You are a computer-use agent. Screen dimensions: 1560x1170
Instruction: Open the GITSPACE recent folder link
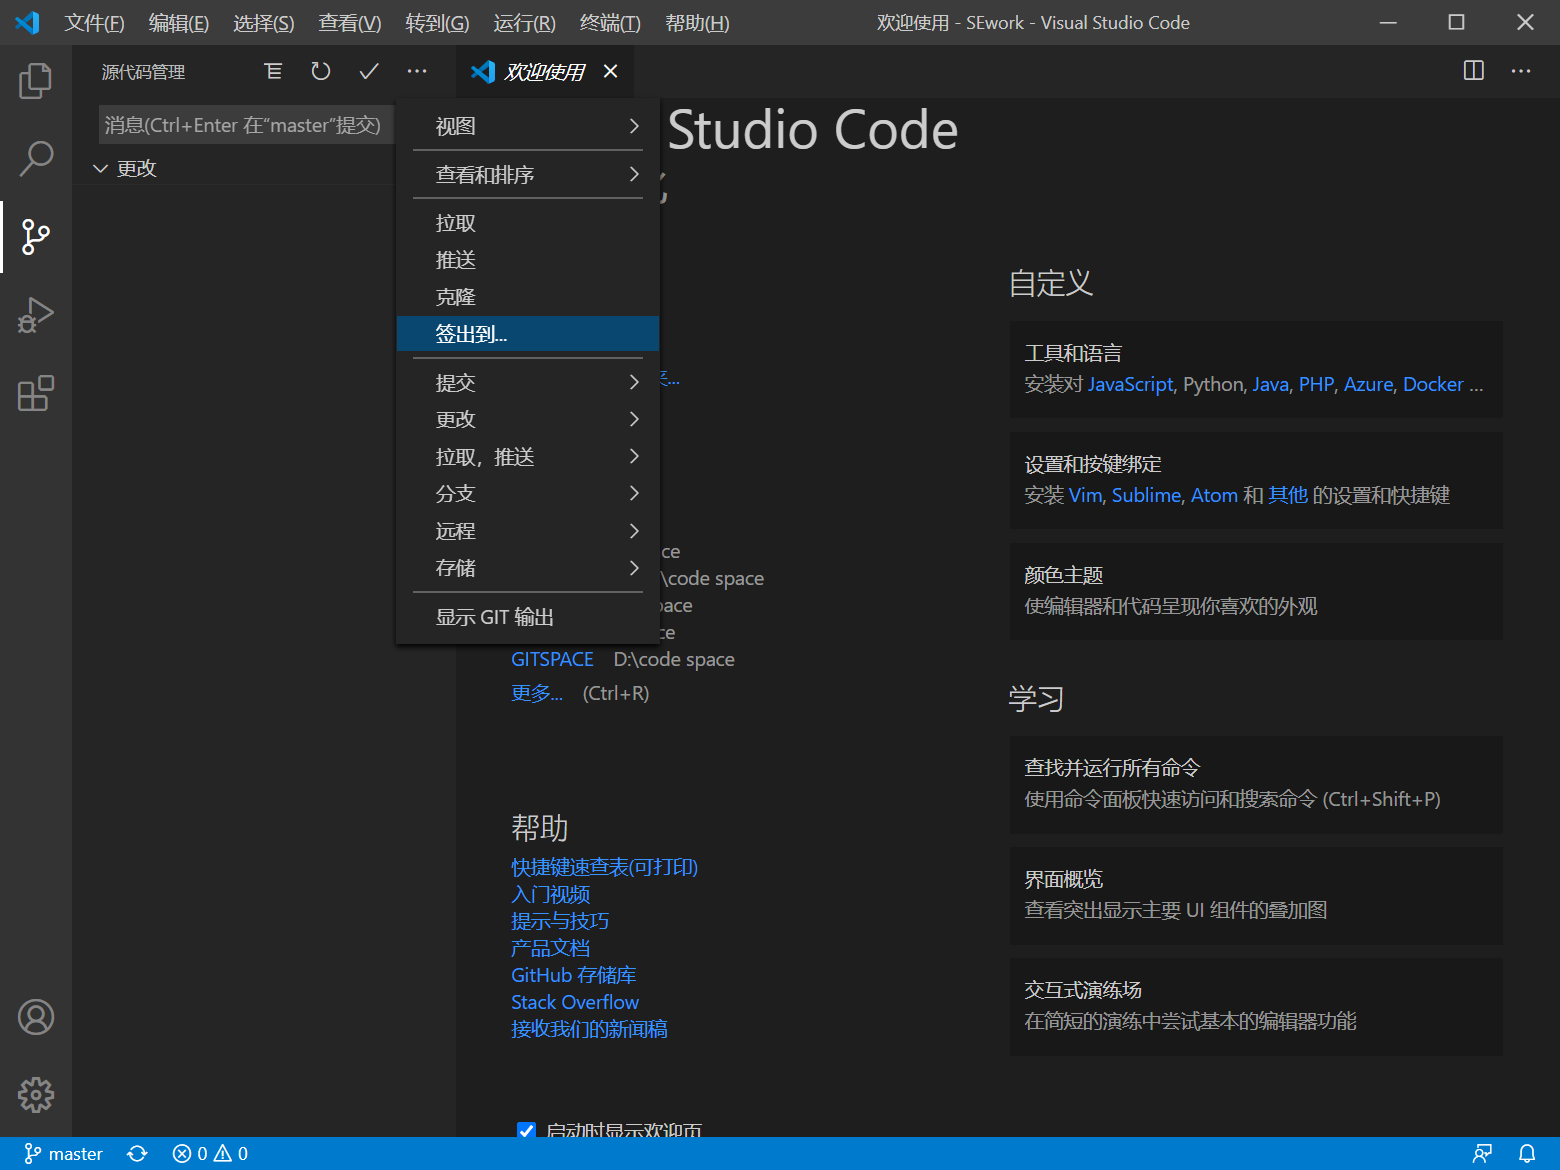pyautogui.click(x=552, y=659)
